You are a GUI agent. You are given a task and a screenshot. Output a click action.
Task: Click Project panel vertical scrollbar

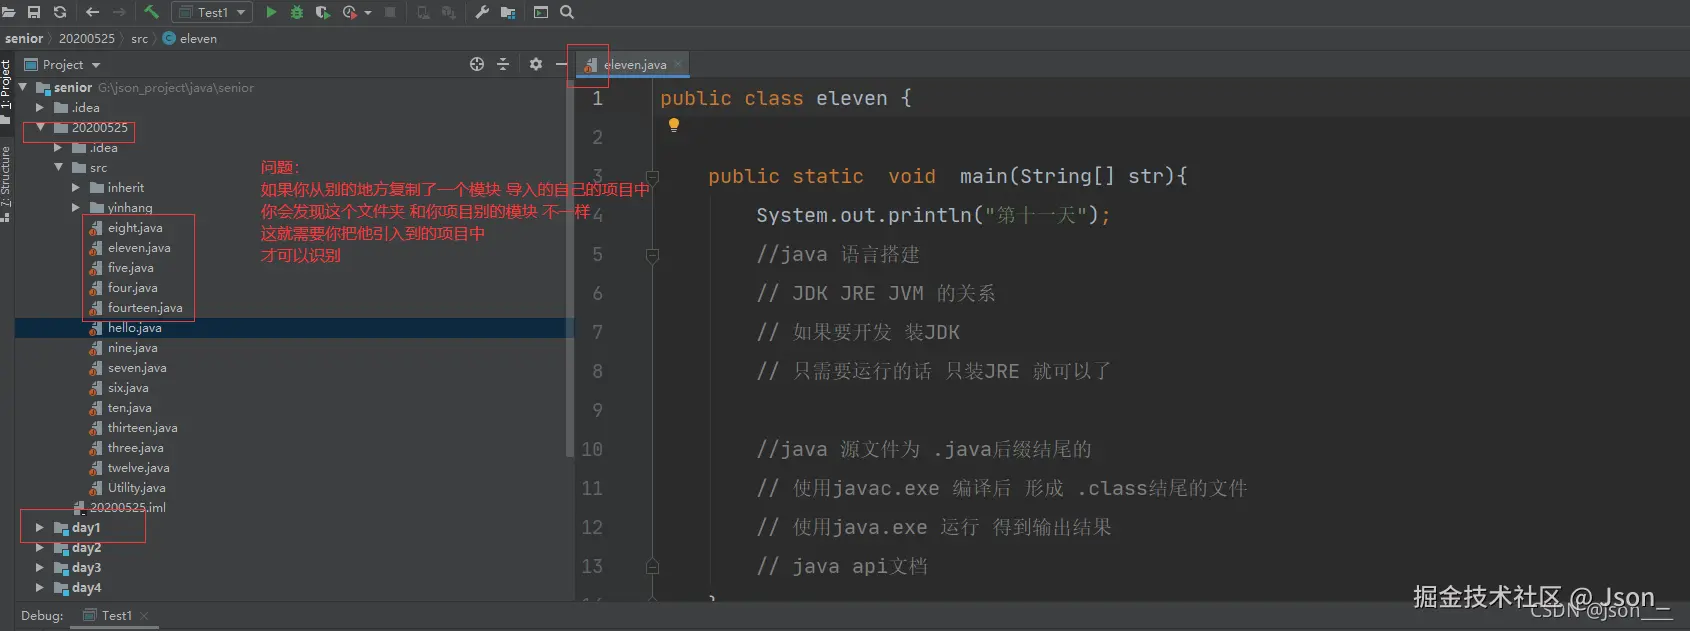[x=570, y=268]
